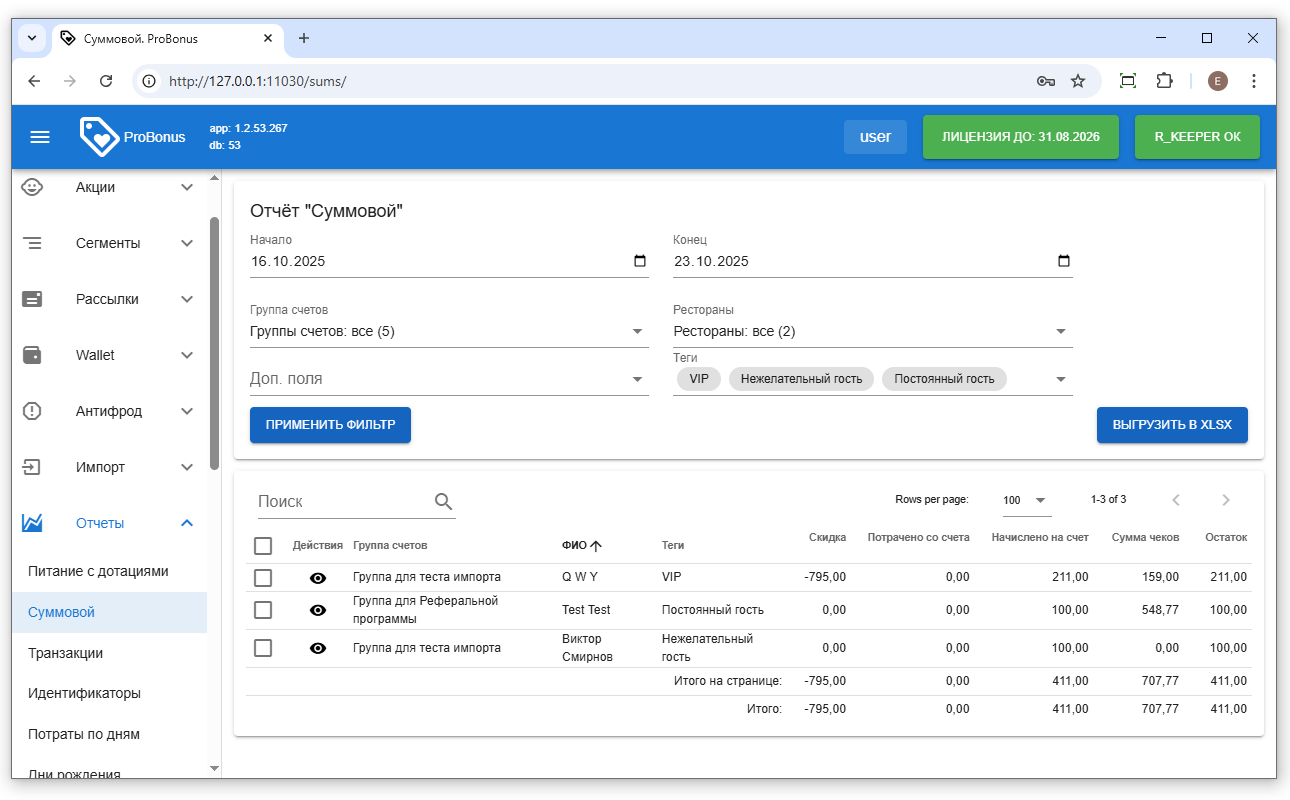Open Транзакции report in sidebar
Screen dimensions: 1290x800
click(66, 653)
